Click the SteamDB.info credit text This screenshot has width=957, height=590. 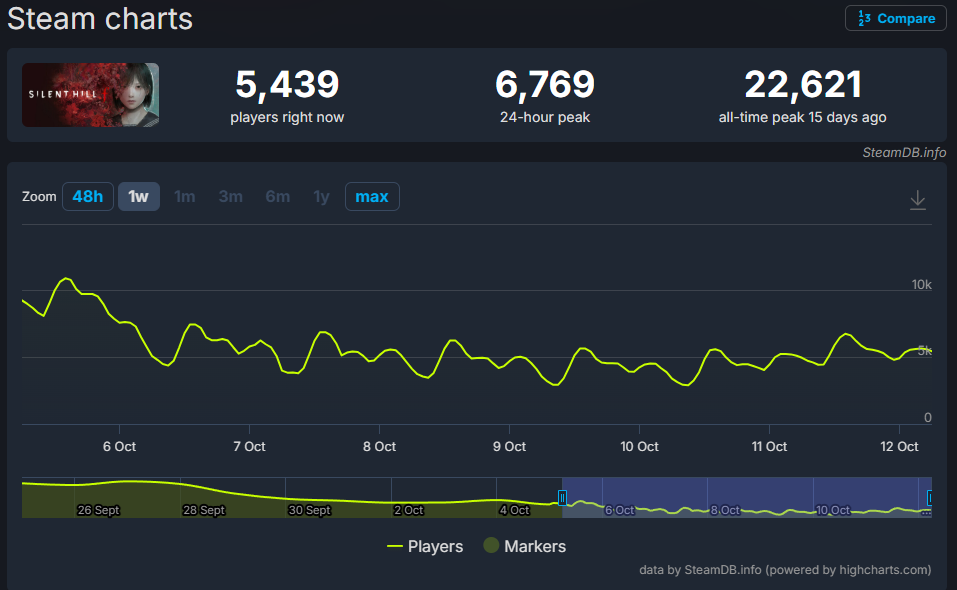click(x=904, y=153)
